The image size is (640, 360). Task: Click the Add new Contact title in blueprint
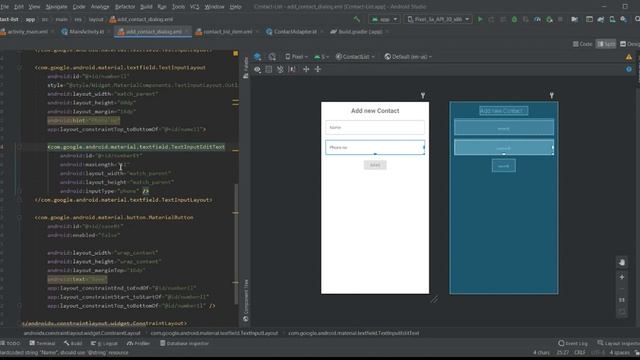pyautogui.click(x=504, y=111)
